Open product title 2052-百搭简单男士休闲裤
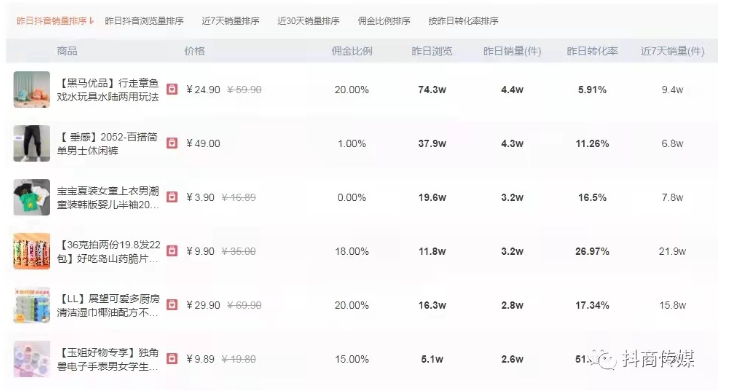745x392 pixels. (107, 143)
